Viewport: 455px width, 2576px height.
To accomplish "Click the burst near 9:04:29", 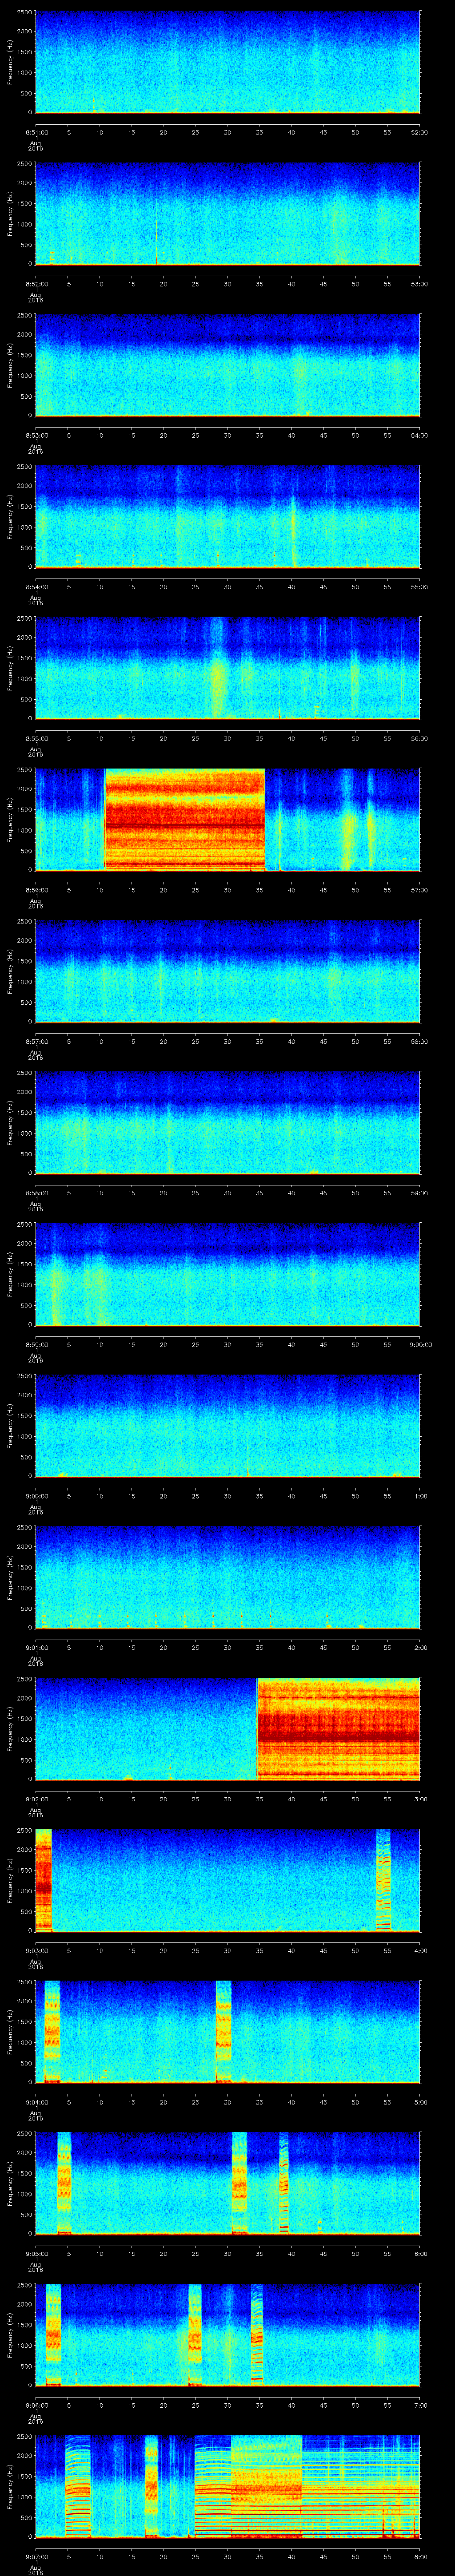I will coord(223,2030).
